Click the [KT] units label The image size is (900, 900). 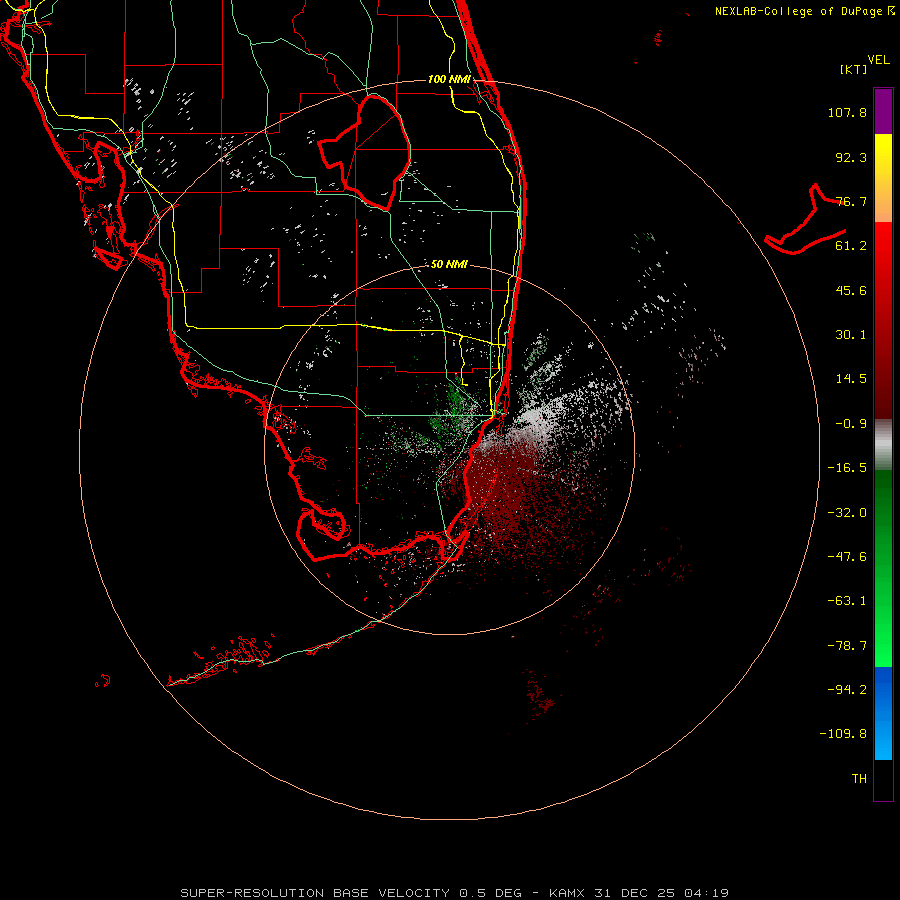pyautogui.click(x=854, y=69)
